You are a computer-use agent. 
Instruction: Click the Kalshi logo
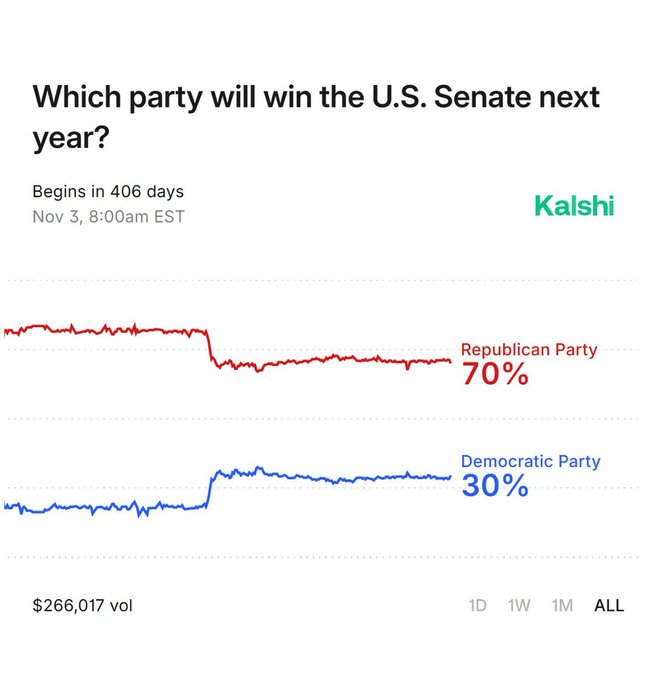point(574,206)
